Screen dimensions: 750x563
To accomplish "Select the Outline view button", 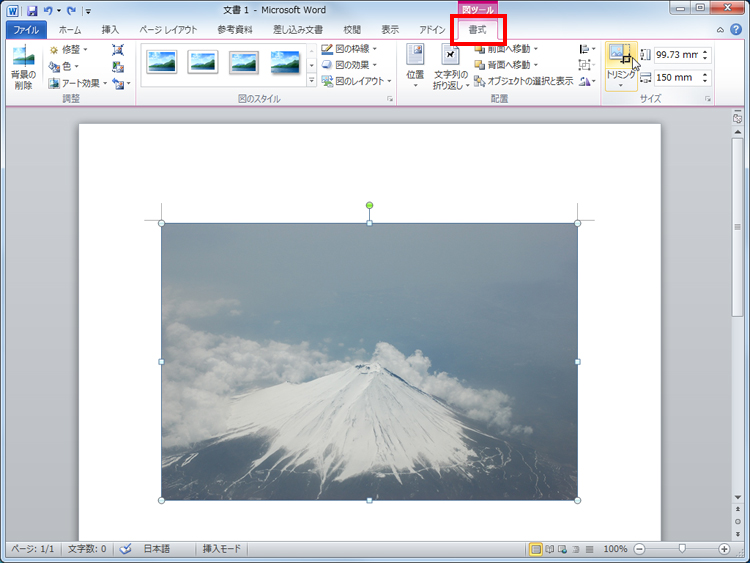I will pyautogui.click(x=576, y=549).
